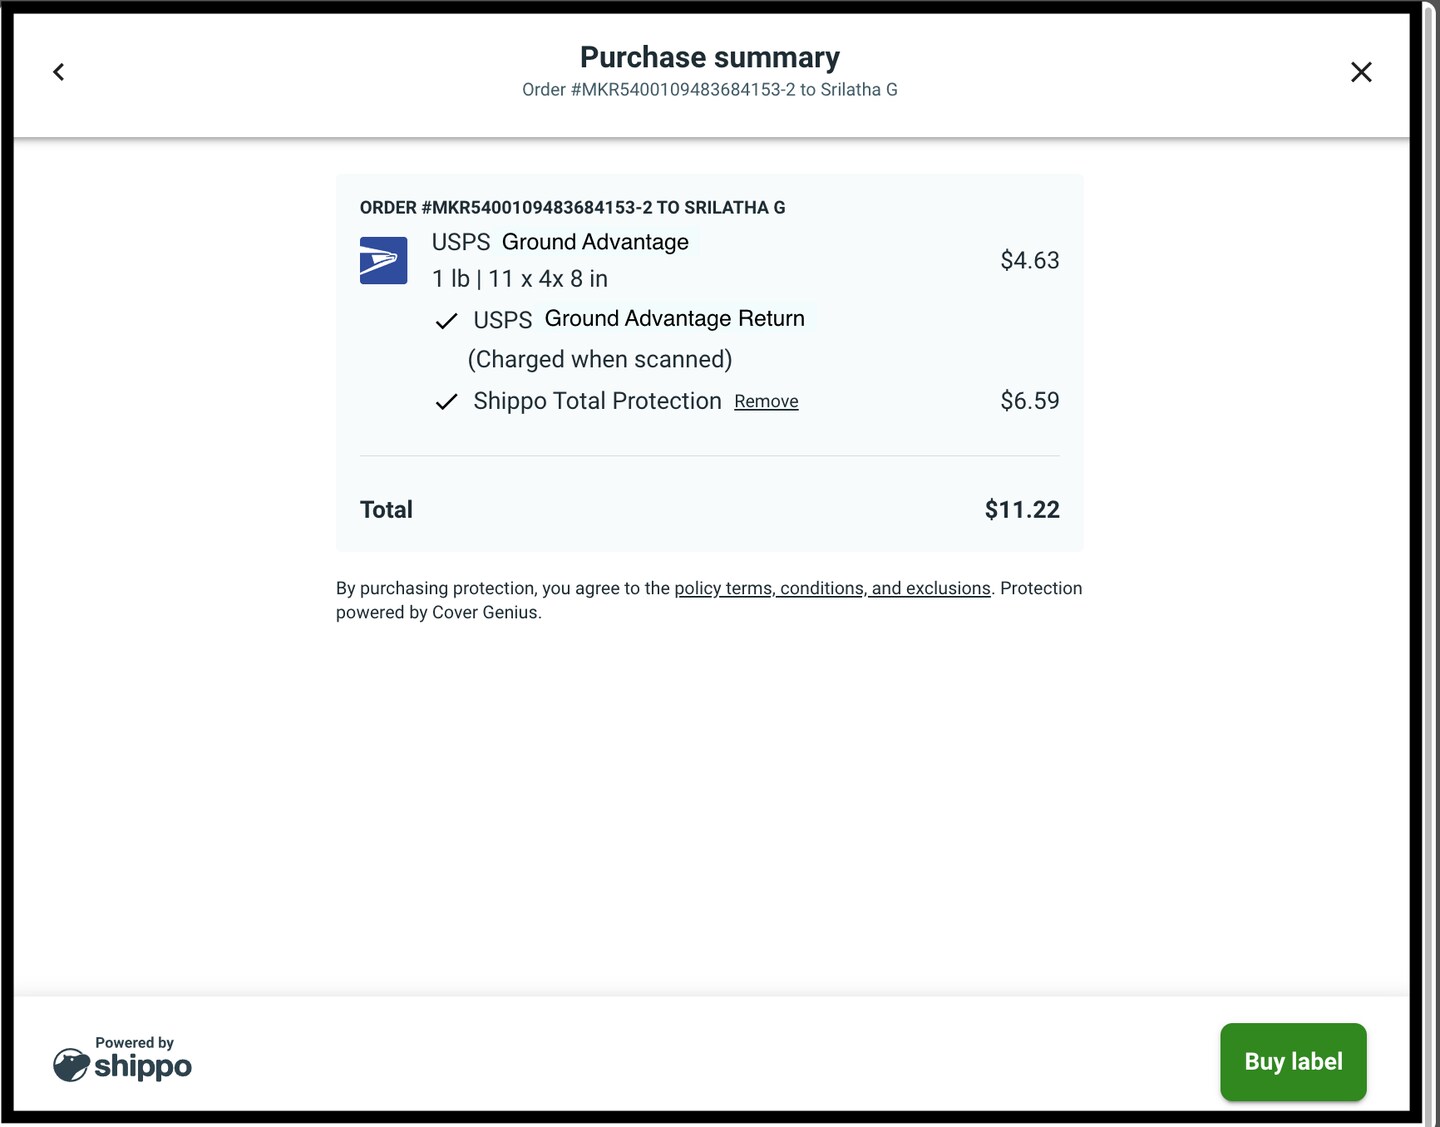Click the ORDER header inside the summary card
Image resolution: width=1440 pixels, height=1127 pixels.
click(x=572, y=207)
